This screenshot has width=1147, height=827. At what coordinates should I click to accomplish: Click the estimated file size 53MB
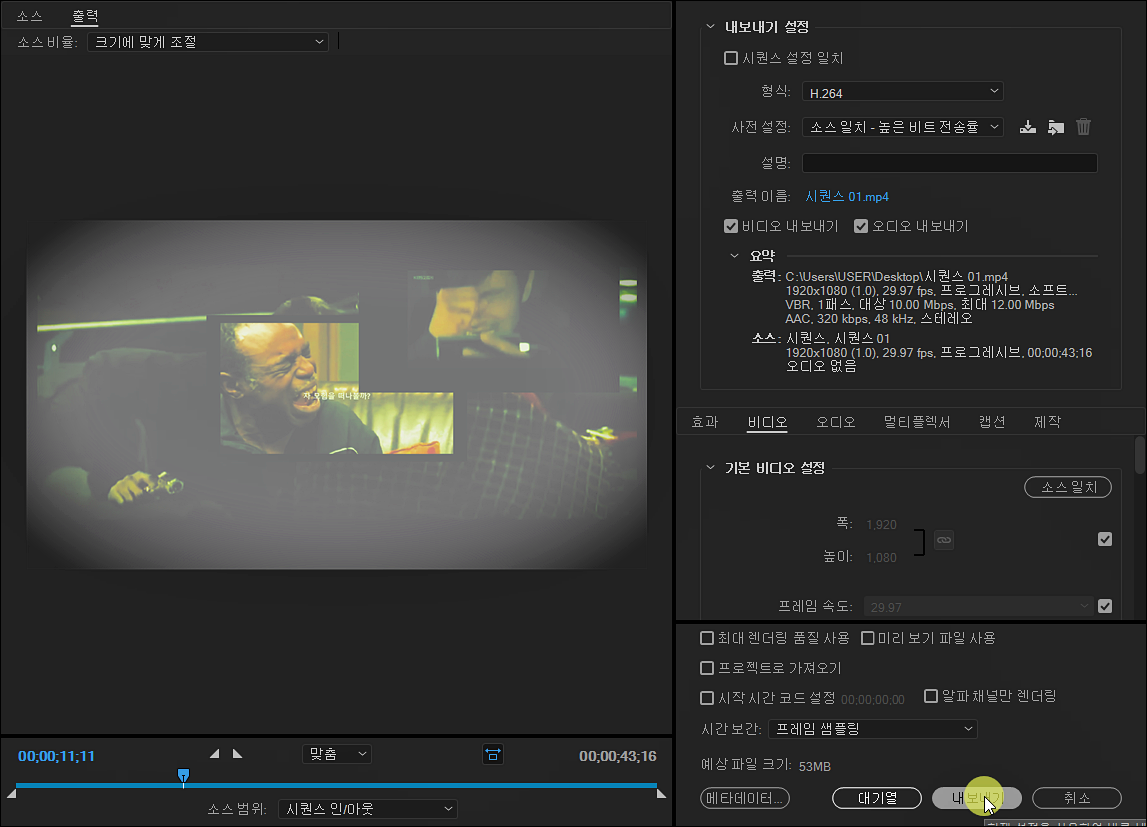click(814, 766)
